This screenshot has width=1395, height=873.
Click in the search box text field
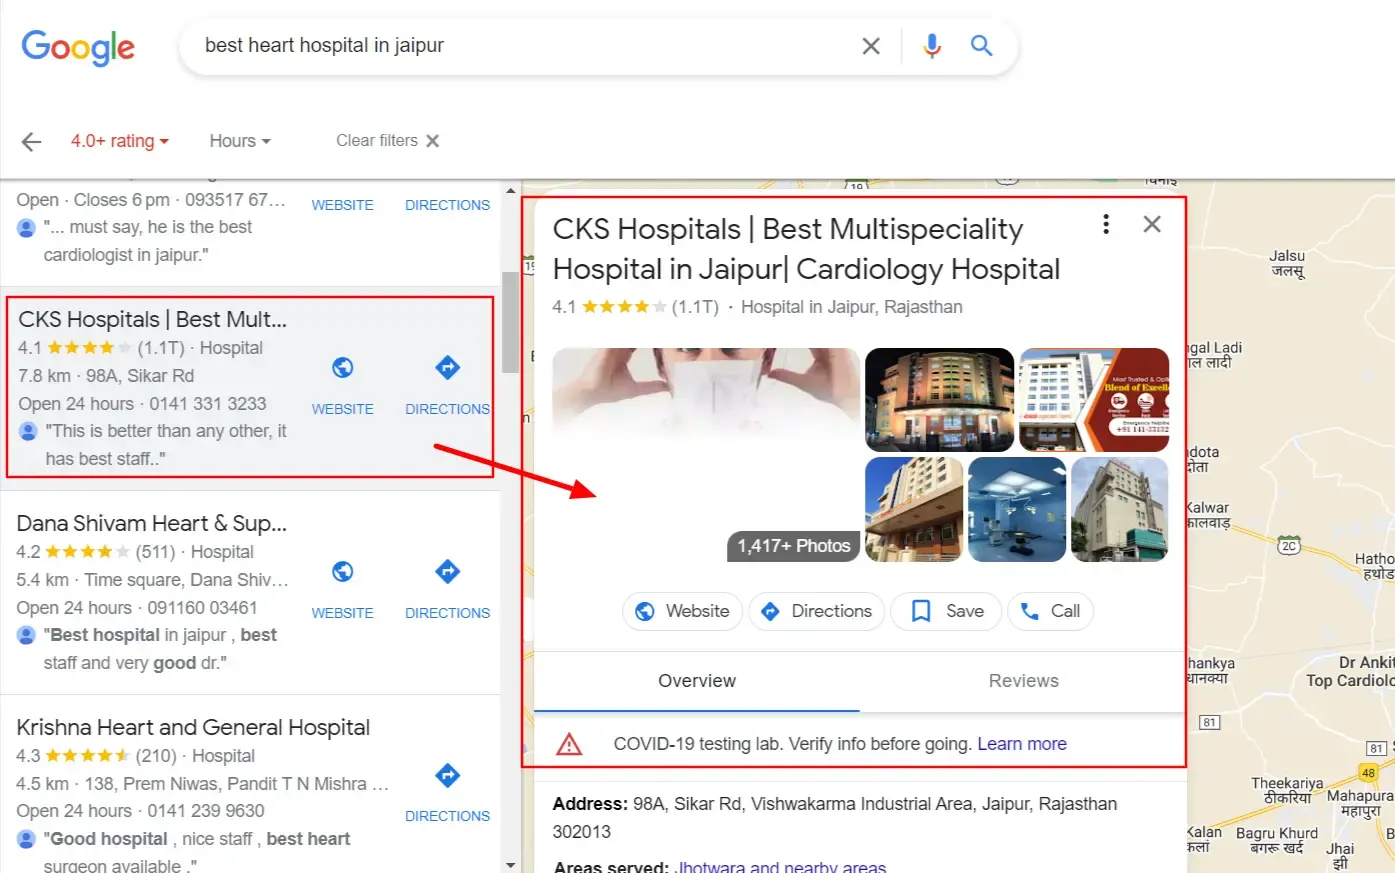(x=520, y=46)
